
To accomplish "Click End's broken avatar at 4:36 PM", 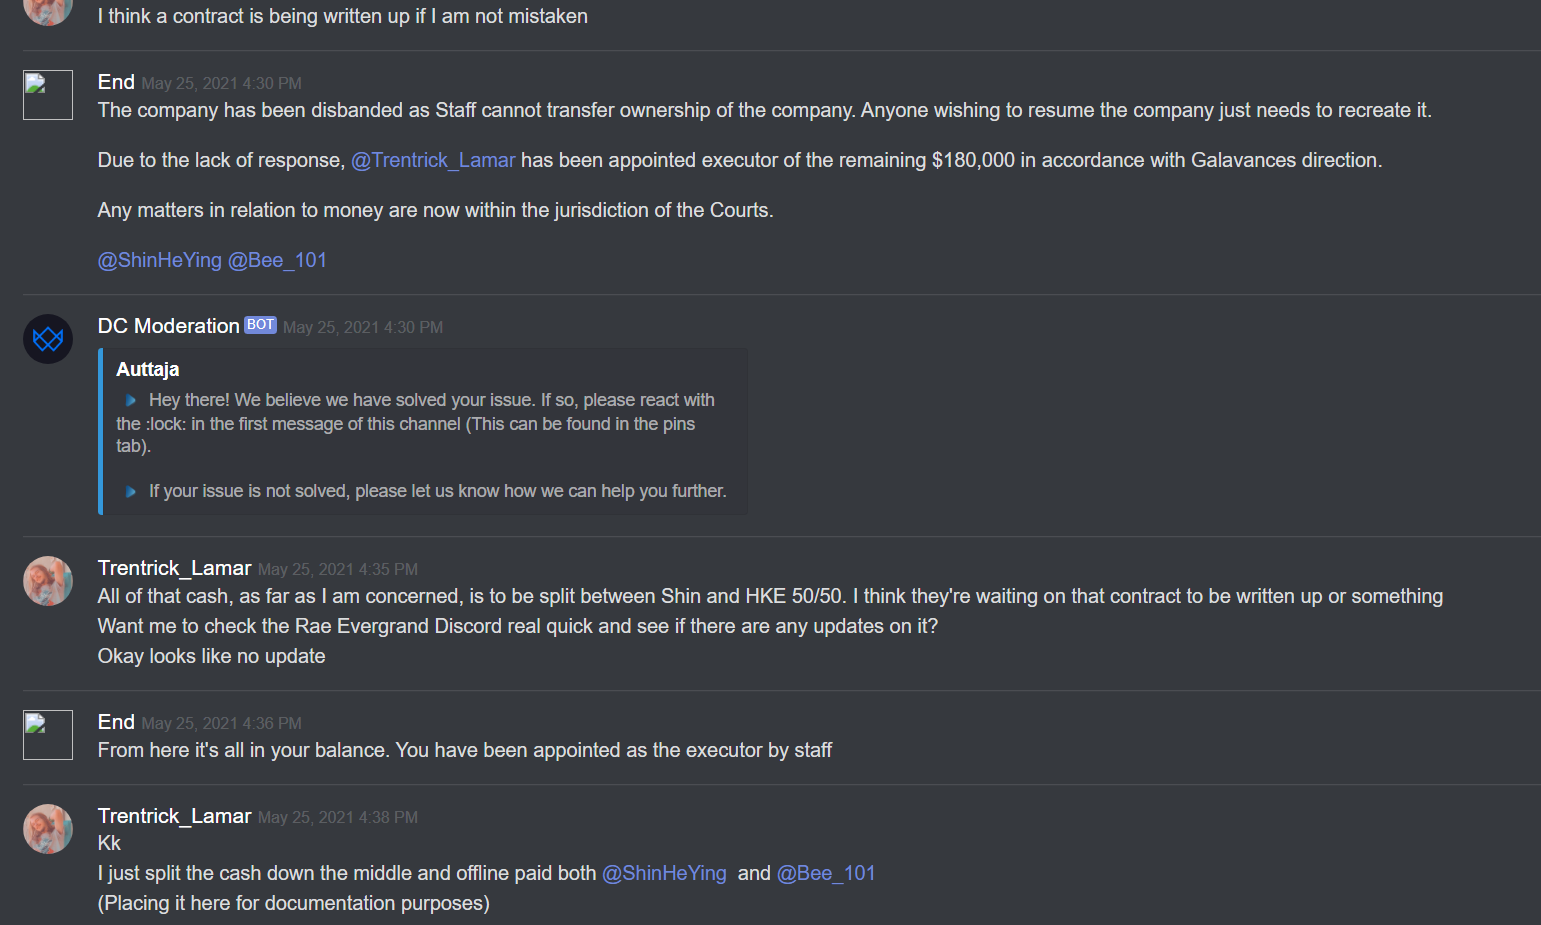I will pyautogui.click(x=48, y=735).
